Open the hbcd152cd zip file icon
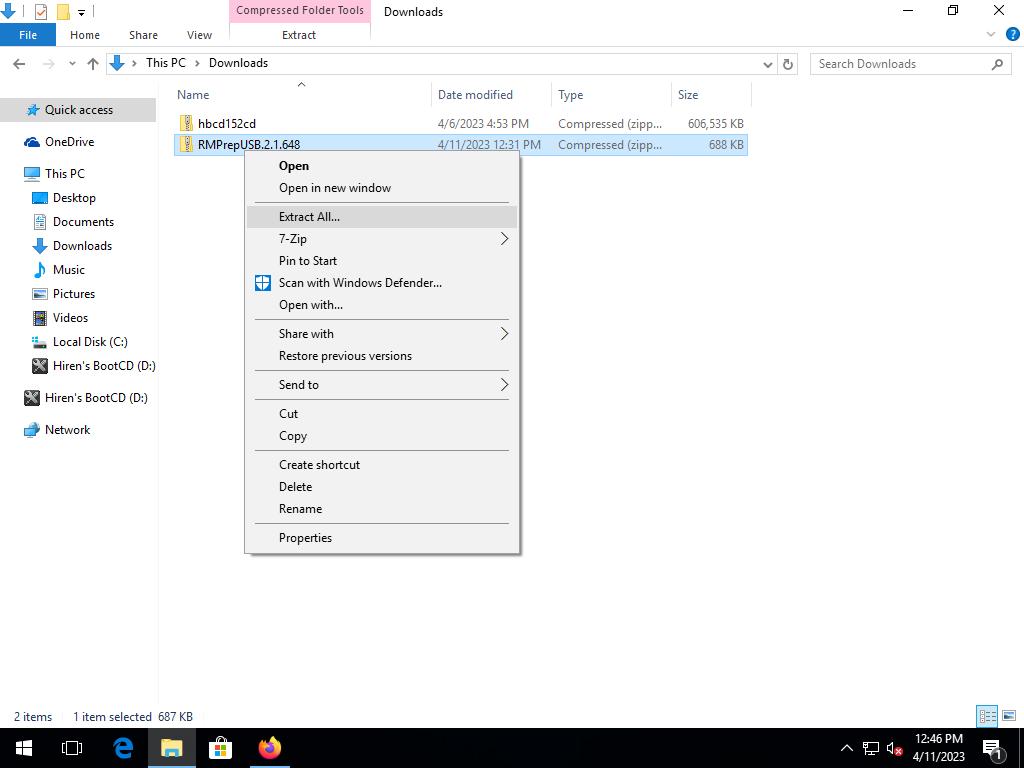The image size is (1024, 768). pyautogui.click(x=187, y=124)
